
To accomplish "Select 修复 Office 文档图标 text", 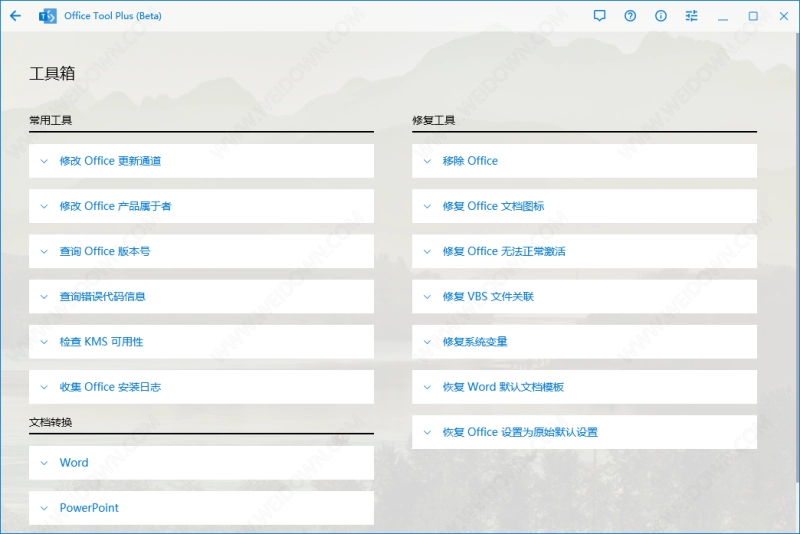I will [493, 206].
